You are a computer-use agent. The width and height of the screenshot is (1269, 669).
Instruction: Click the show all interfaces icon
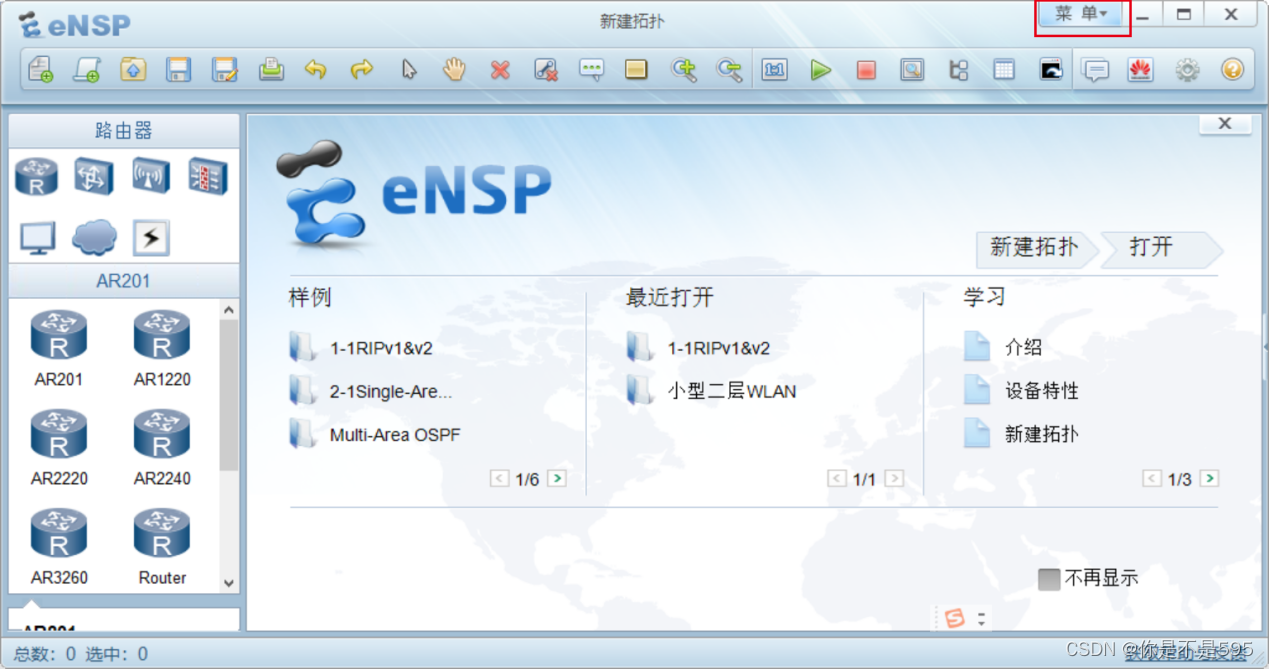tap(958, 70)
